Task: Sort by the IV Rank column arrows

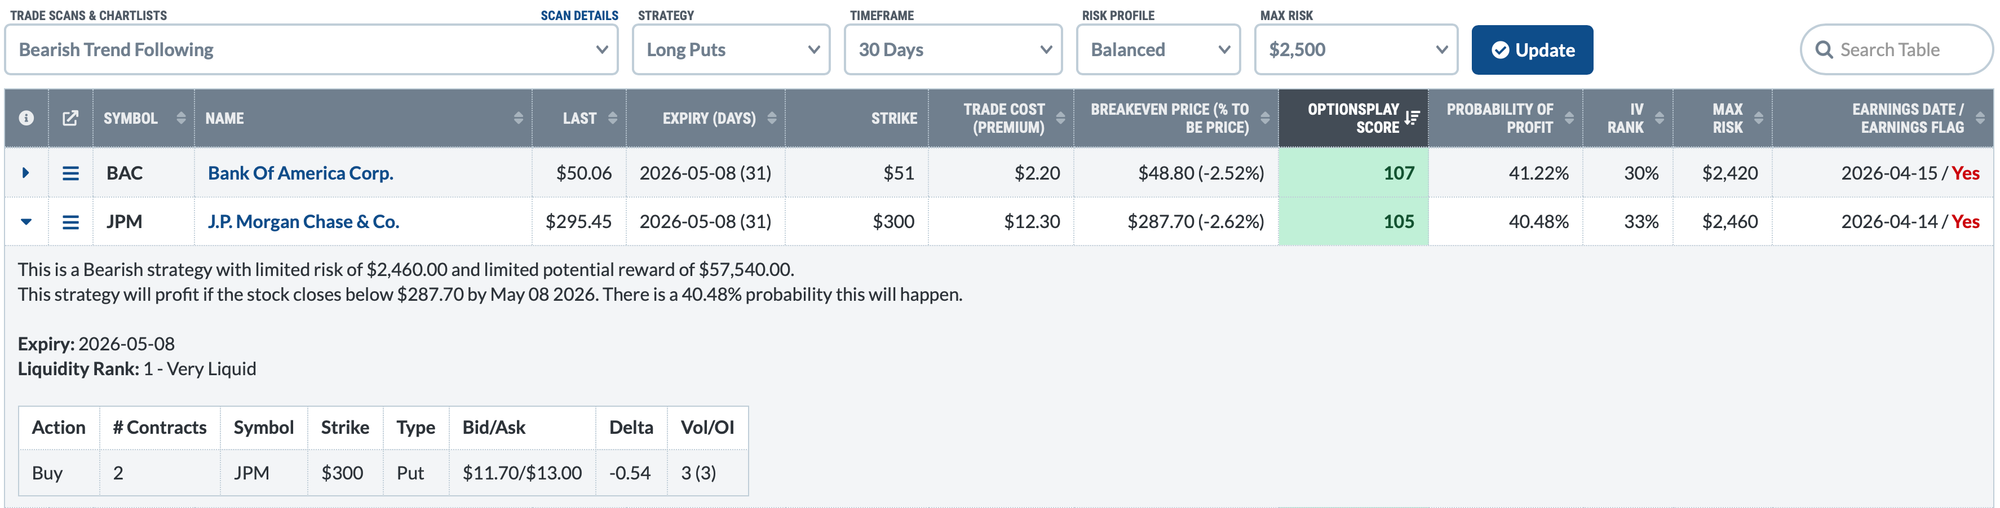Action: [x=1659, y=118]
